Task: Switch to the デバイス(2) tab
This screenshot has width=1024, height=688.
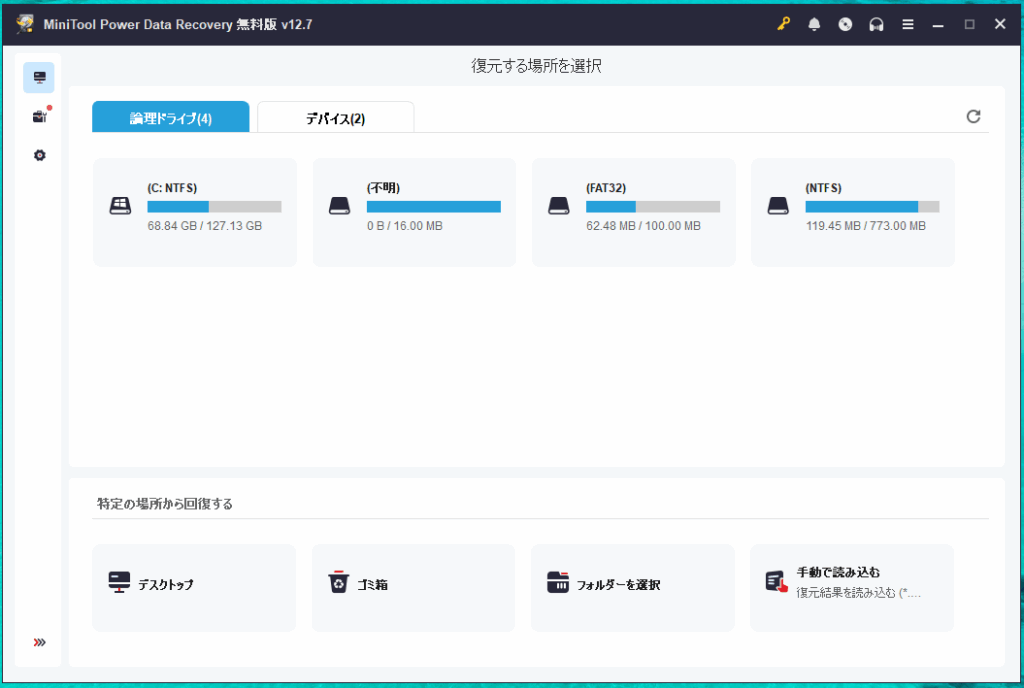Action: (335, 118)
